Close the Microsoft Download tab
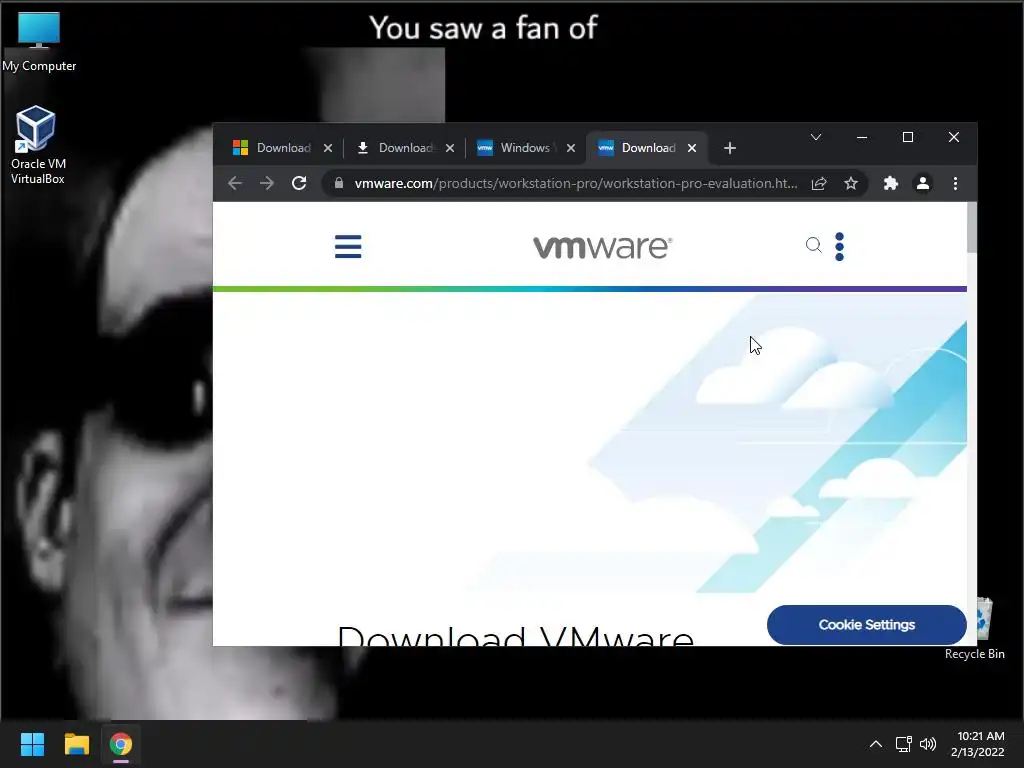1024x768 pixels. [x=328, y=148]
